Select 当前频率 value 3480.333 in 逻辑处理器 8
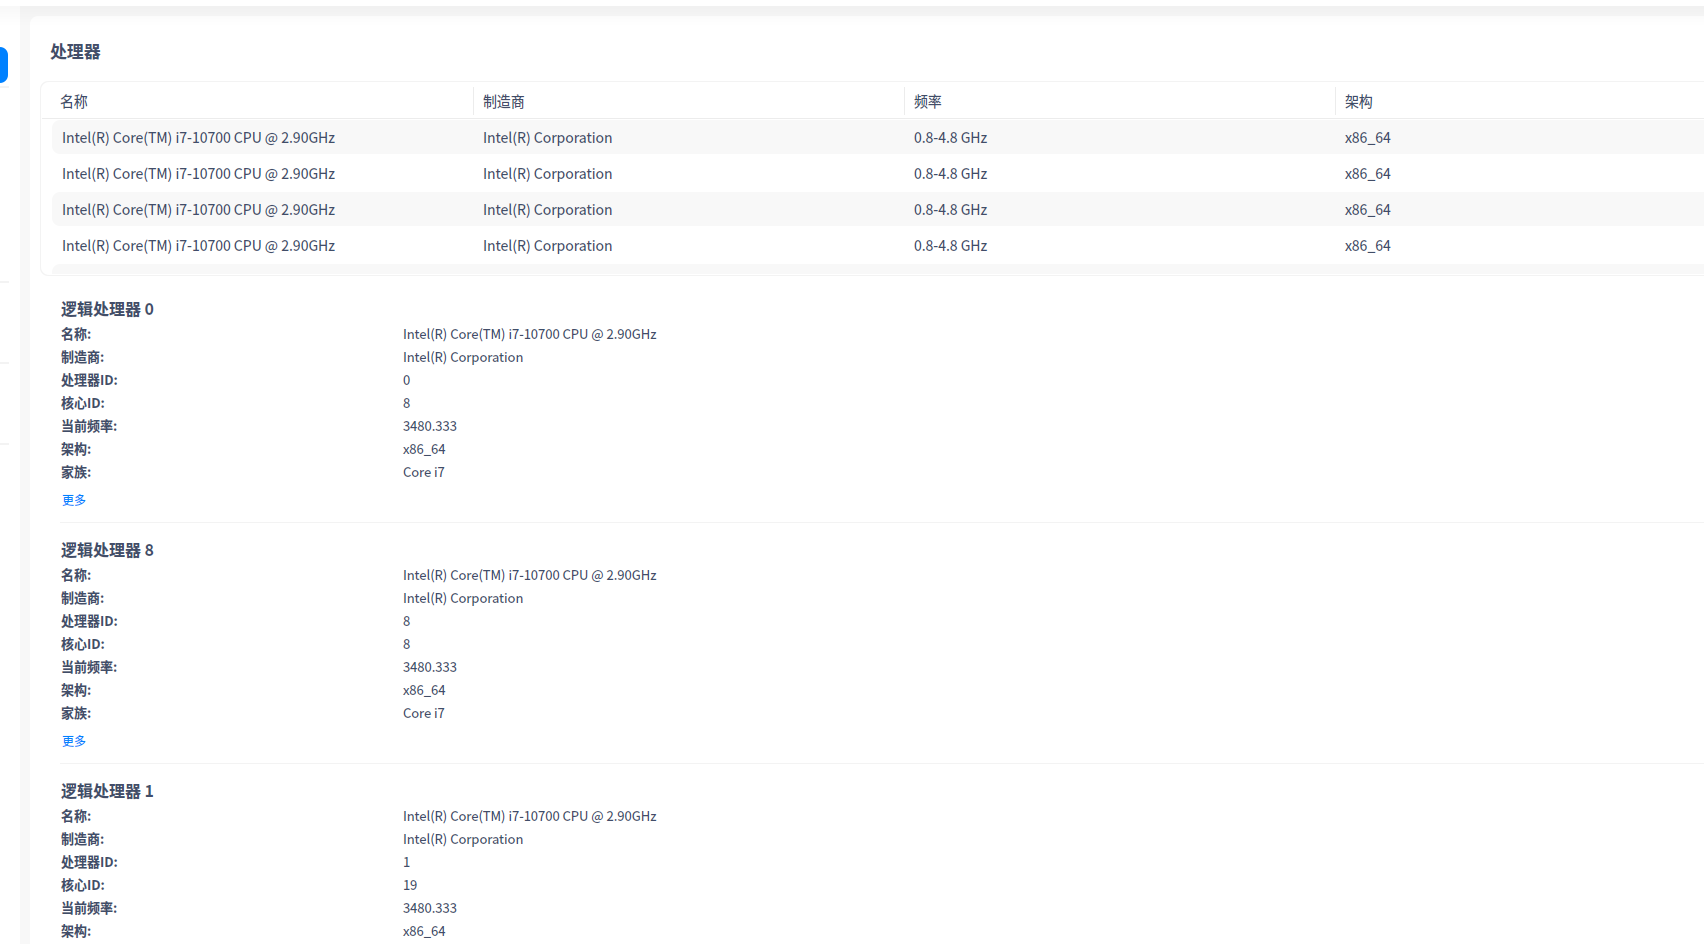The image size is (1704, 944). pos(430,667)
